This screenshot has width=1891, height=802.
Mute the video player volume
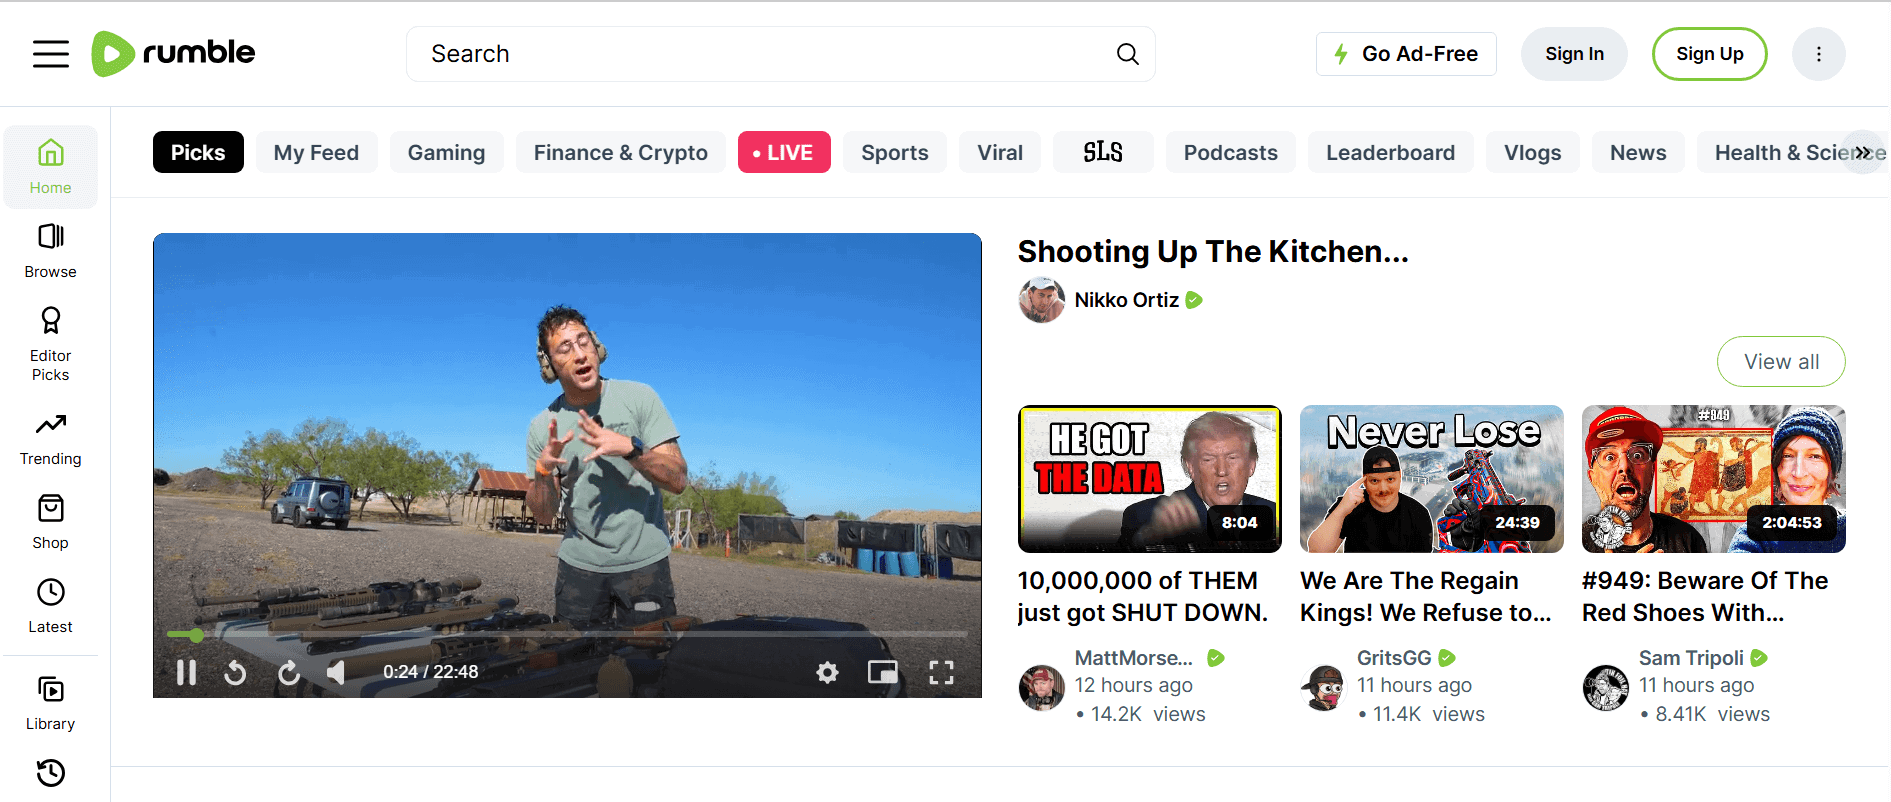point(337,673)
